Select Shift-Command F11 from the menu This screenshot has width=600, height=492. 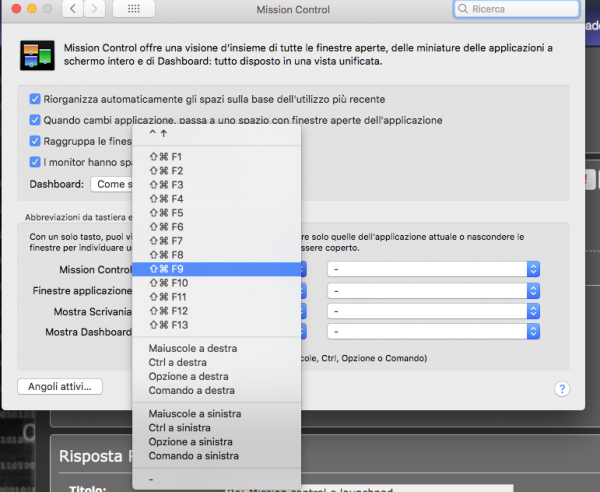(217, 297)
